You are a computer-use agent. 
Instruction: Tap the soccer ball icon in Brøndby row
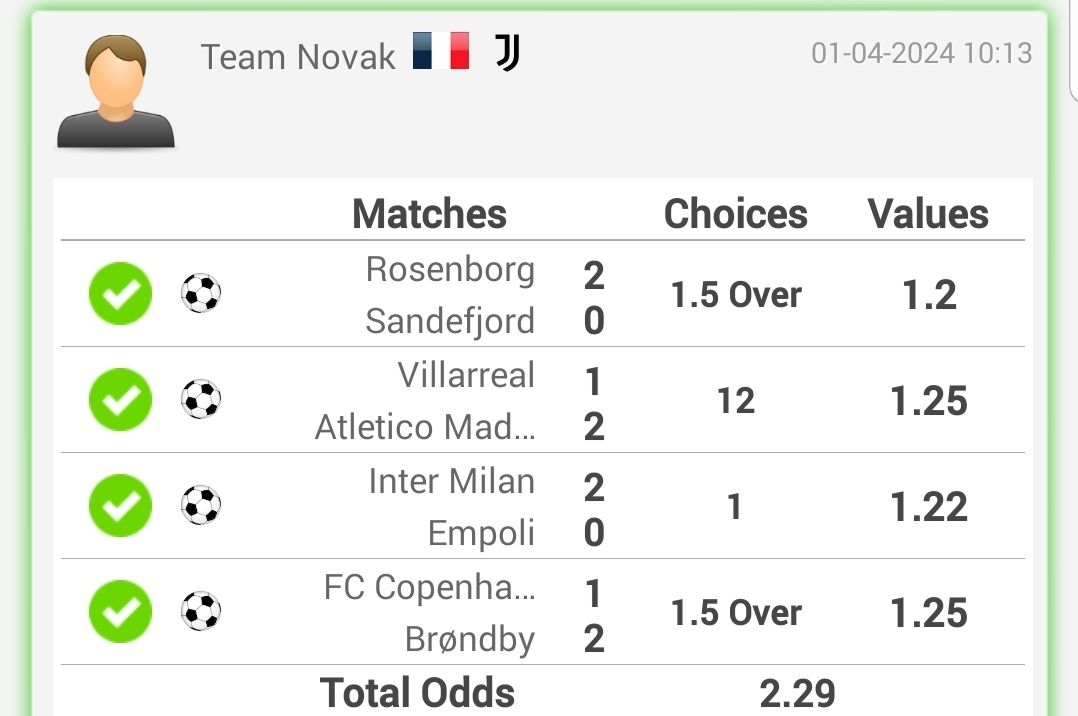point(201,611)
